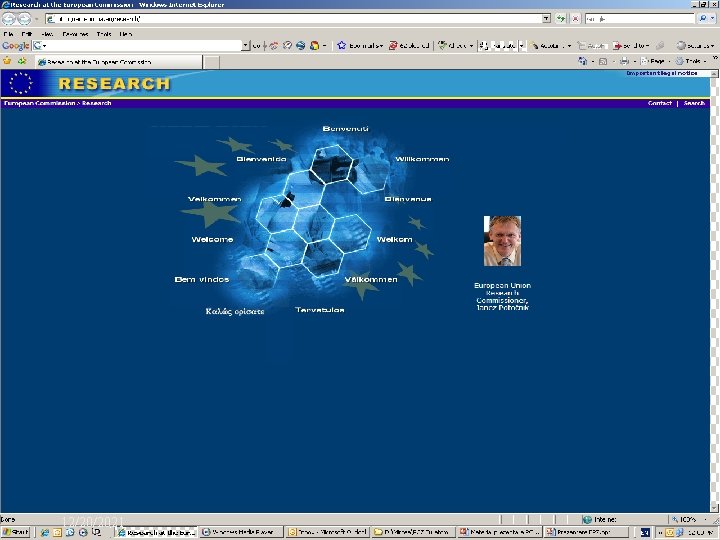Screen dimensions: 720x540
Task: Open the File menu
Action: [8, 34]
